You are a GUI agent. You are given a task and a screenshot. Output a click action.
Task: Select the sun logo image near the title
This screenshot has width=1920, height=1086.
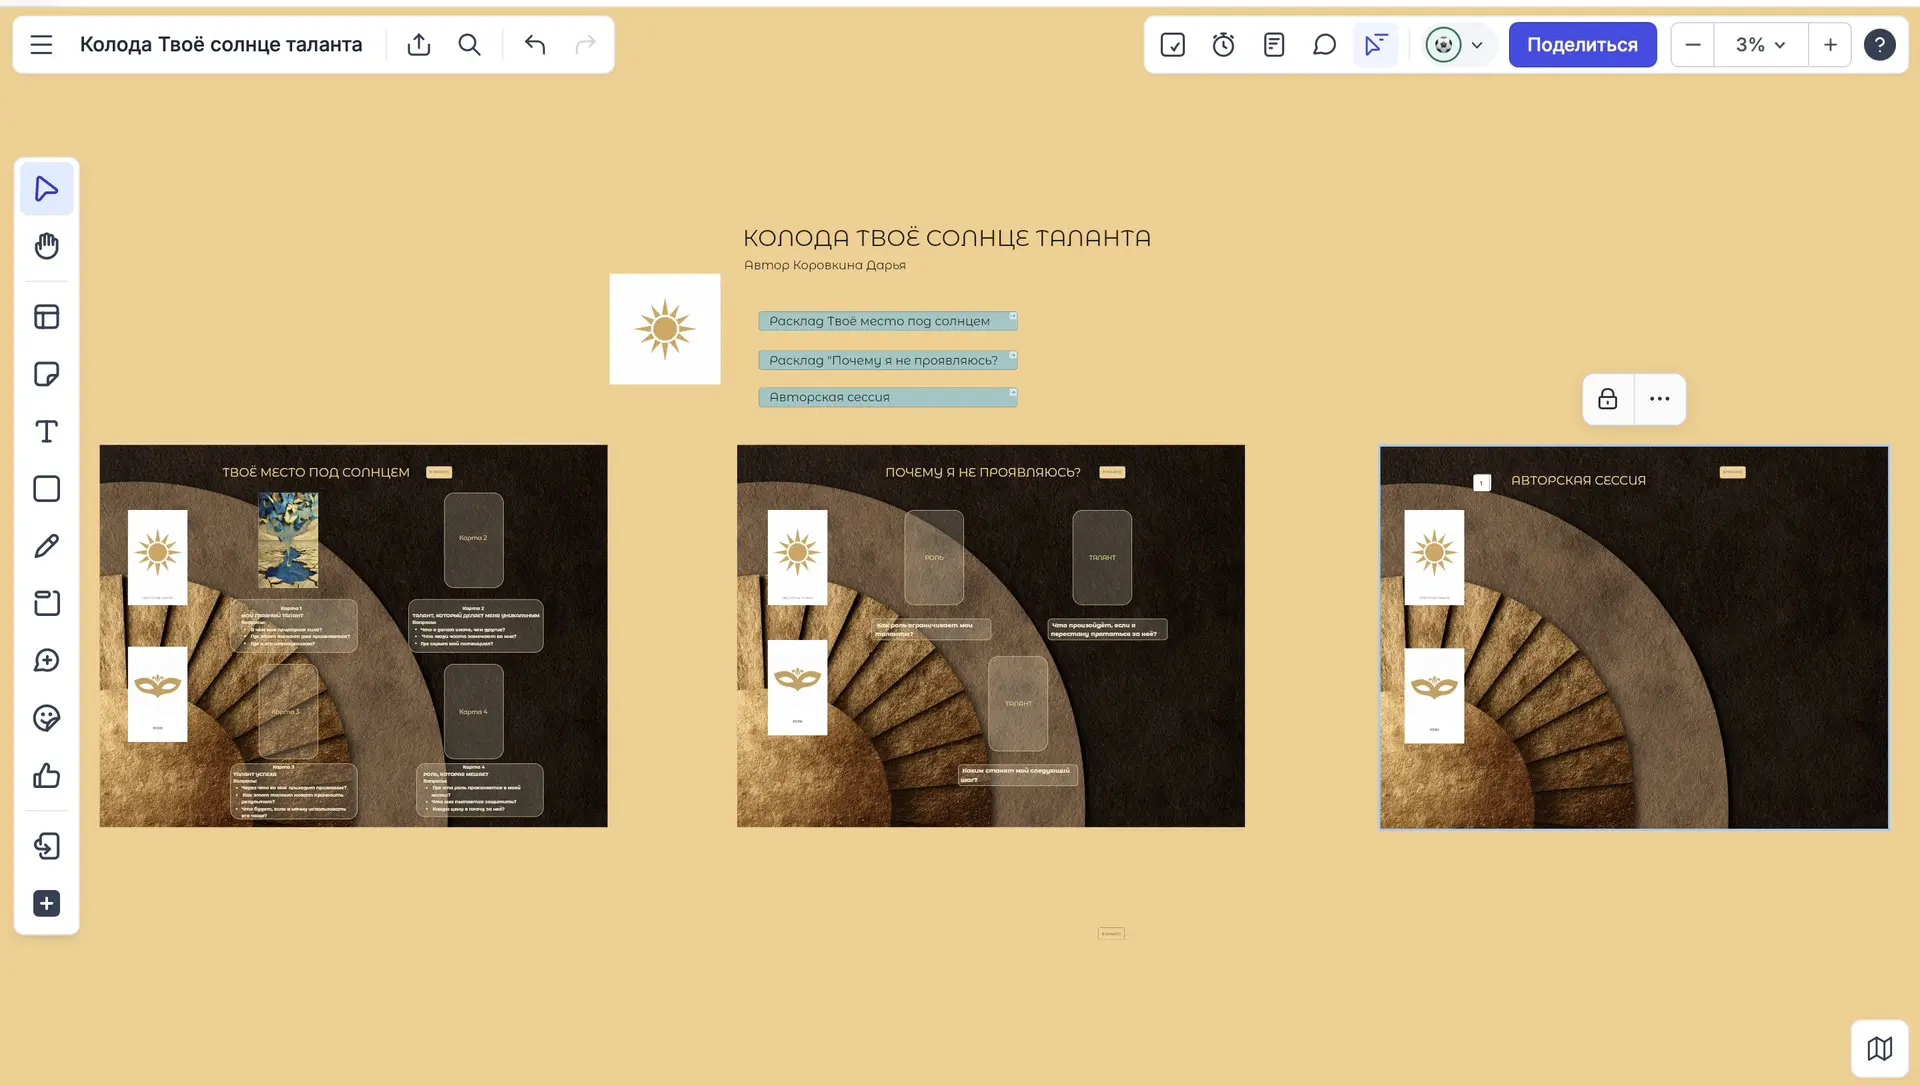click(665, 329)
